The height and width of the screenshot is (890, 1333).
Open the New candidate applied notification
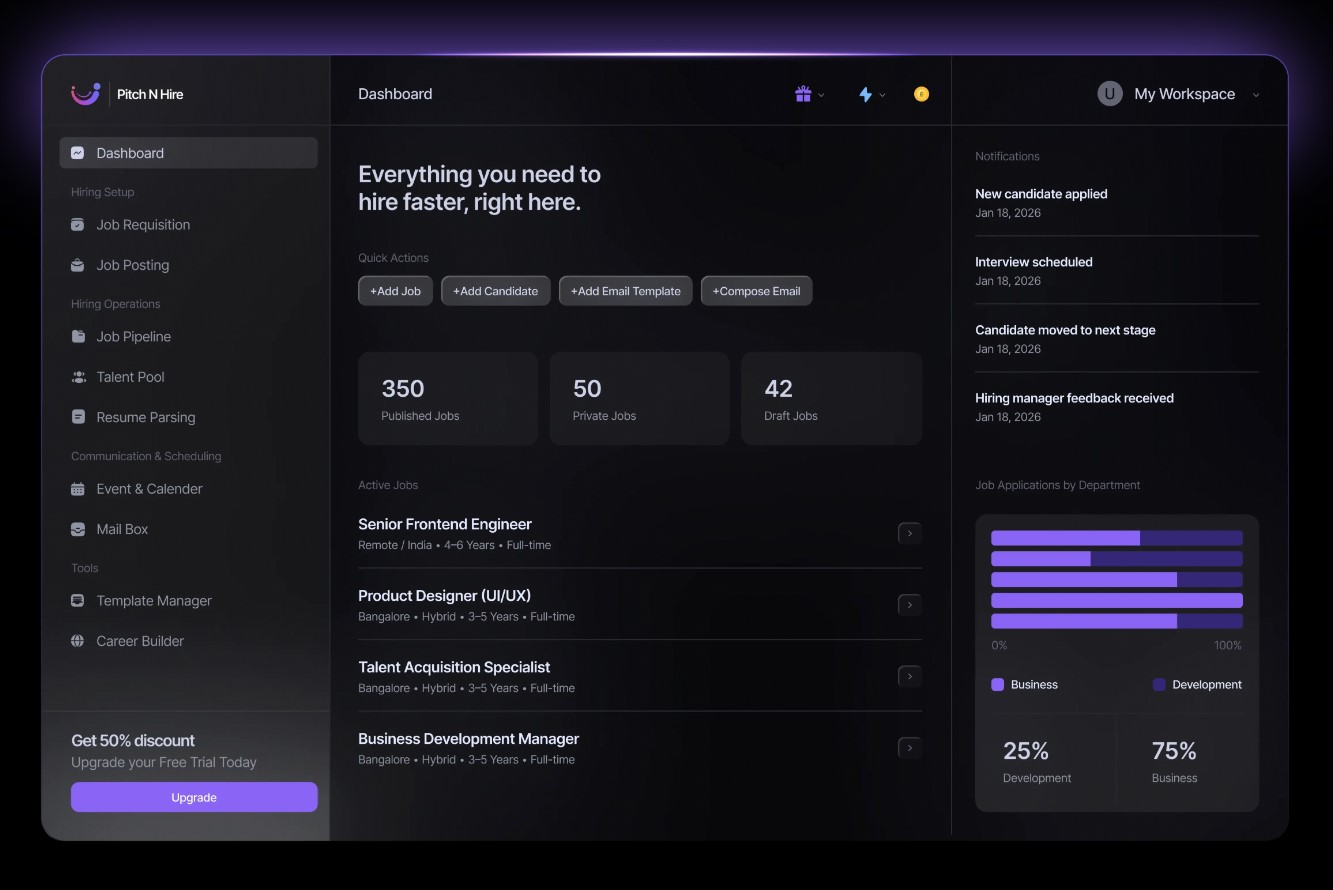point(1117,203)
